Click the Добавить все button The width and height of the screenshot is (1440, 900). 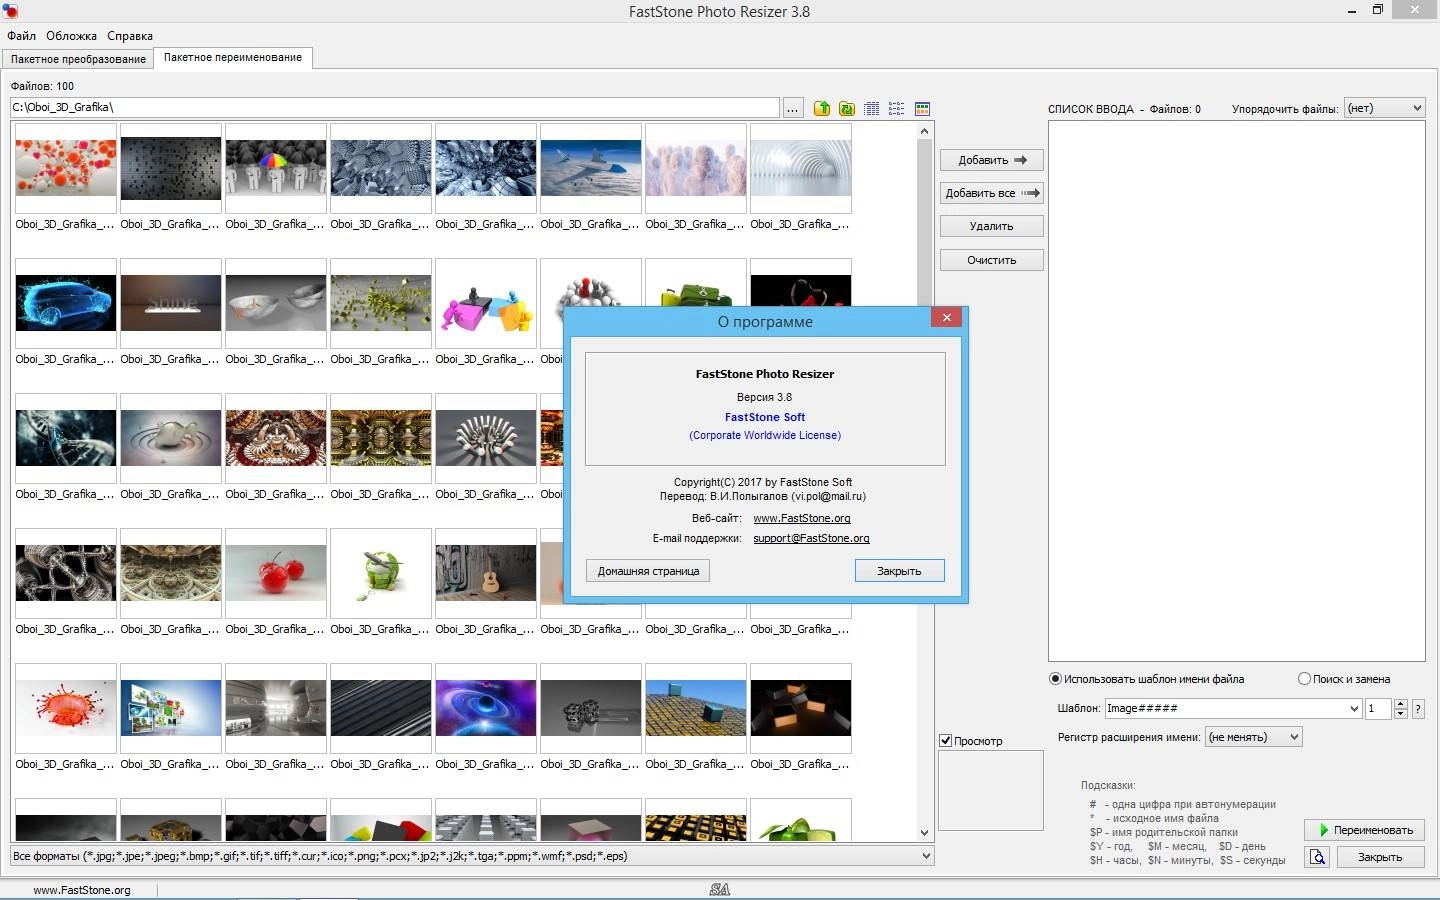click(x=992, y=193)
